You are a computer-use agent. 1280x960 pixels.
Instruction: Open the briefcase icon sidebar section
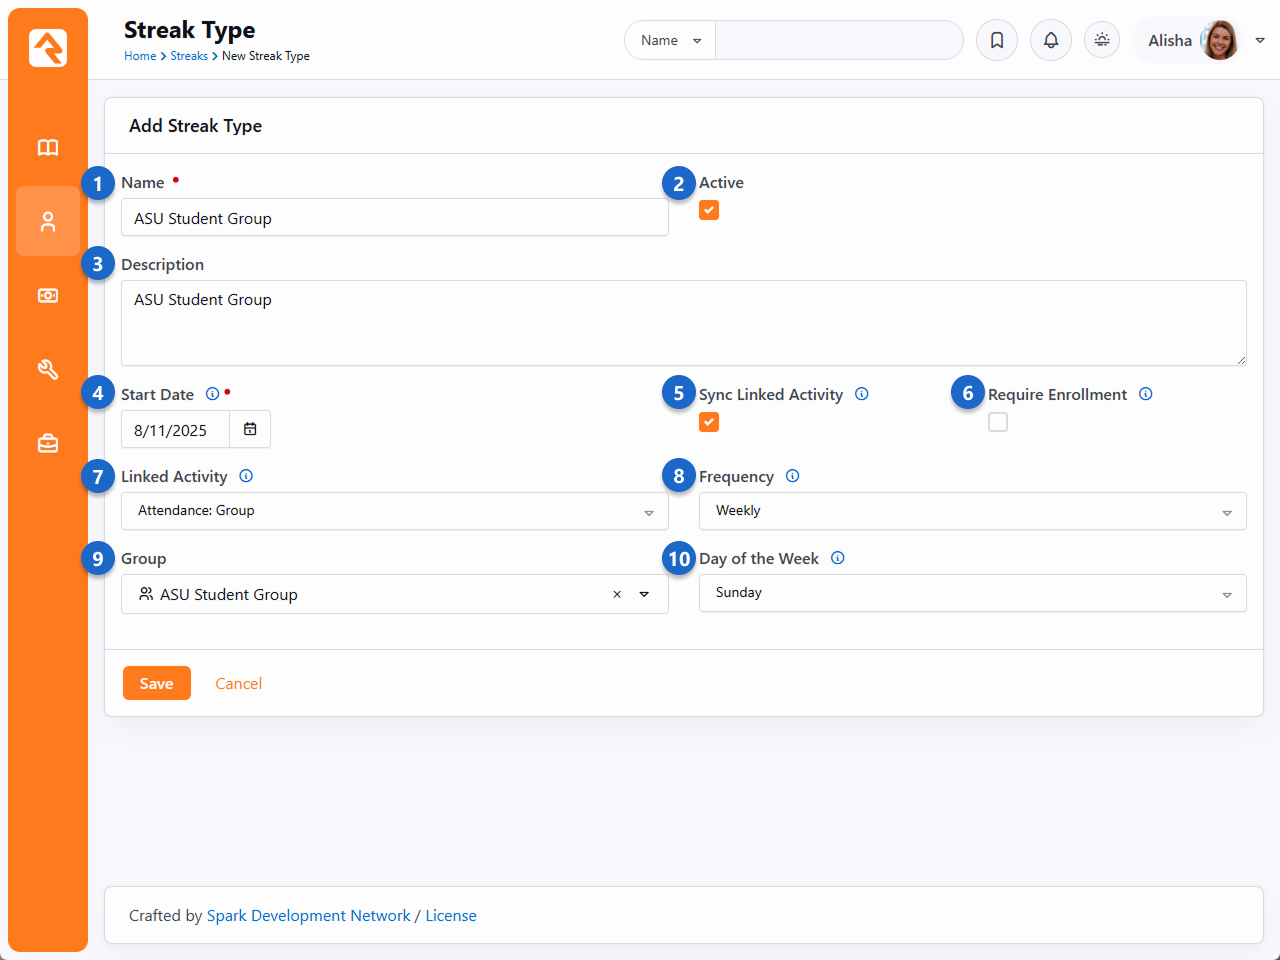coord(48,443)
